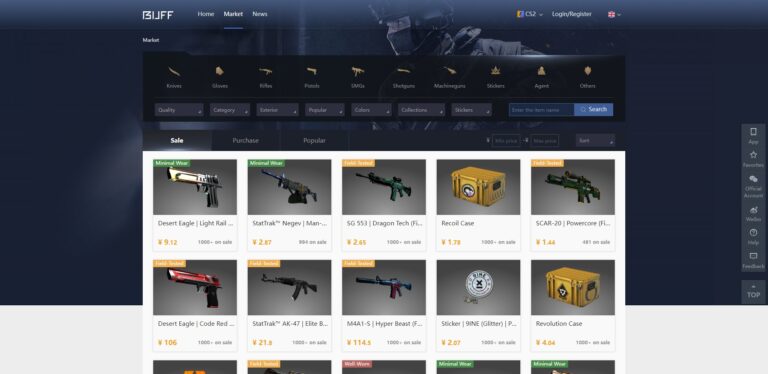Open the News menu item
The width and height of the screenshot is (768, 374).
[260, 14]
